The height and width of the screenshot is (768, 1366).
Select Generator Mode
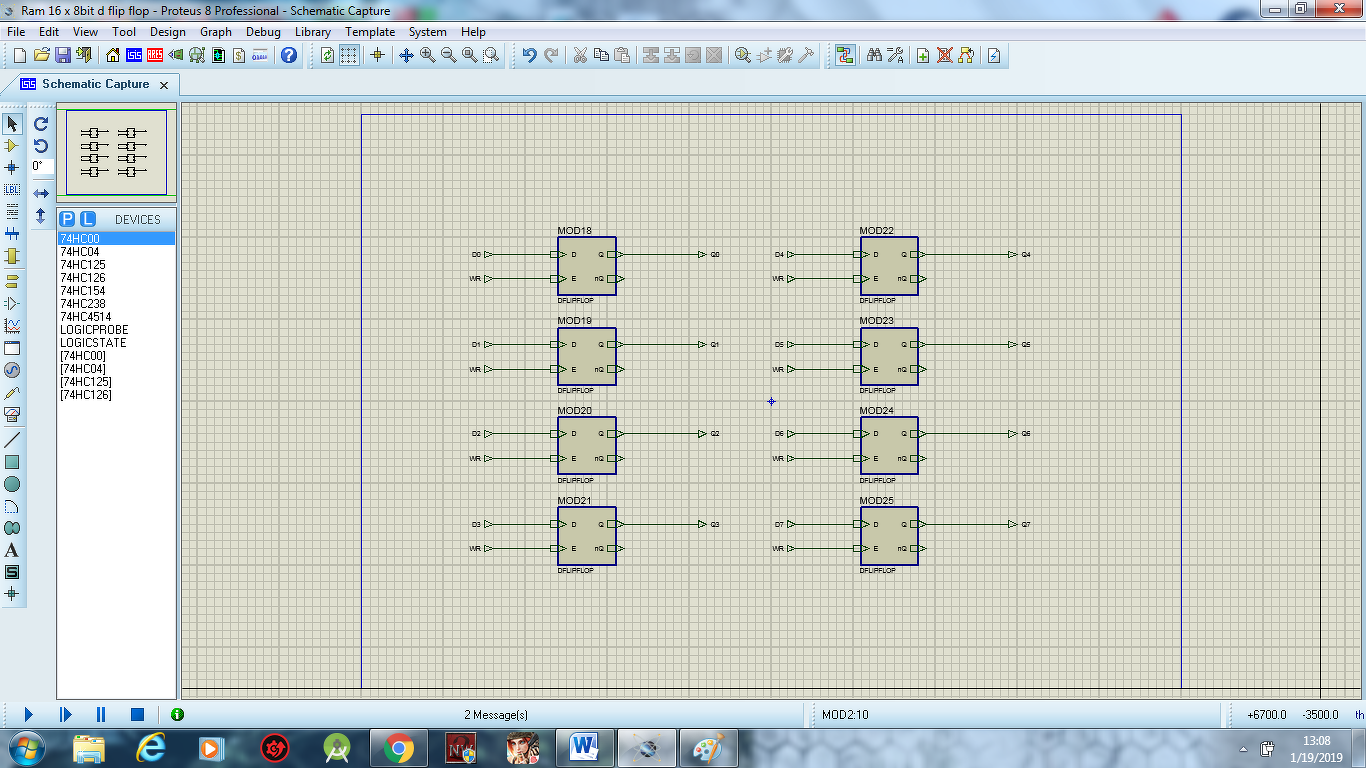[x=12, y=370]
